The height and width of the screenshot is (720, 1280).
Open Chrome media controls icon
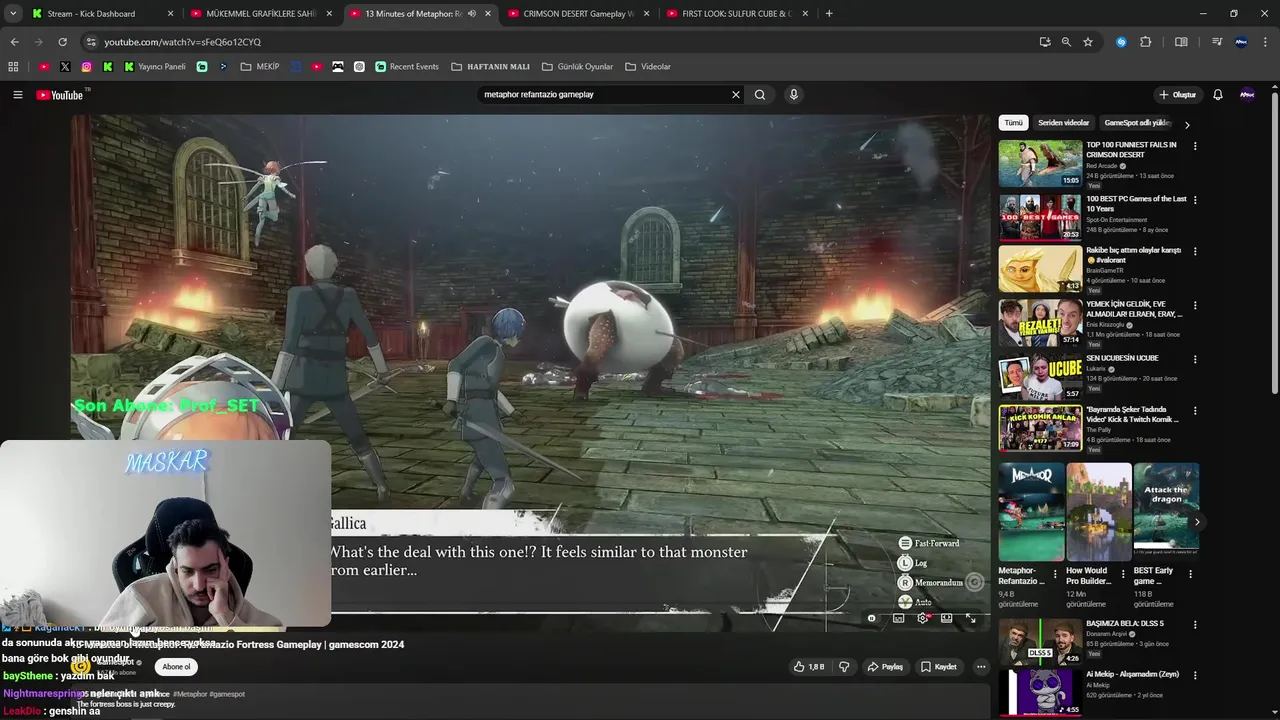point(1217,42)
